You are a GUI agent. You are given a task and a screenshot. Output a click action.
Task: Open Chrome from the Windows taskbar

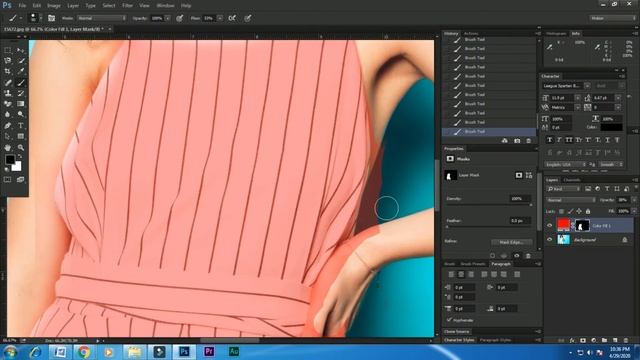tap(84, 351)
